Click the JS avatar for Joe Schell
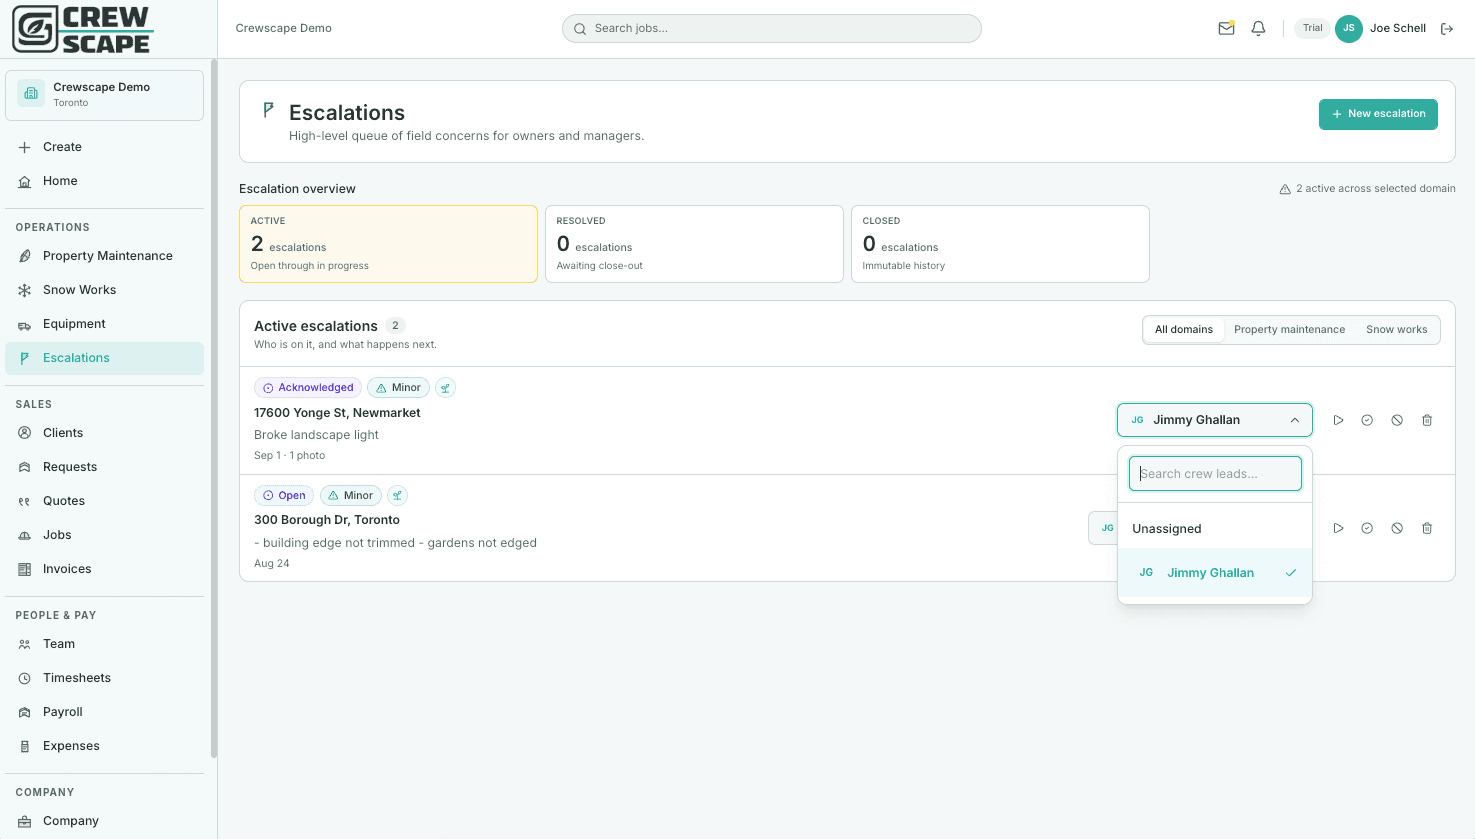The image size is (1475, 839). point(1349,28)
